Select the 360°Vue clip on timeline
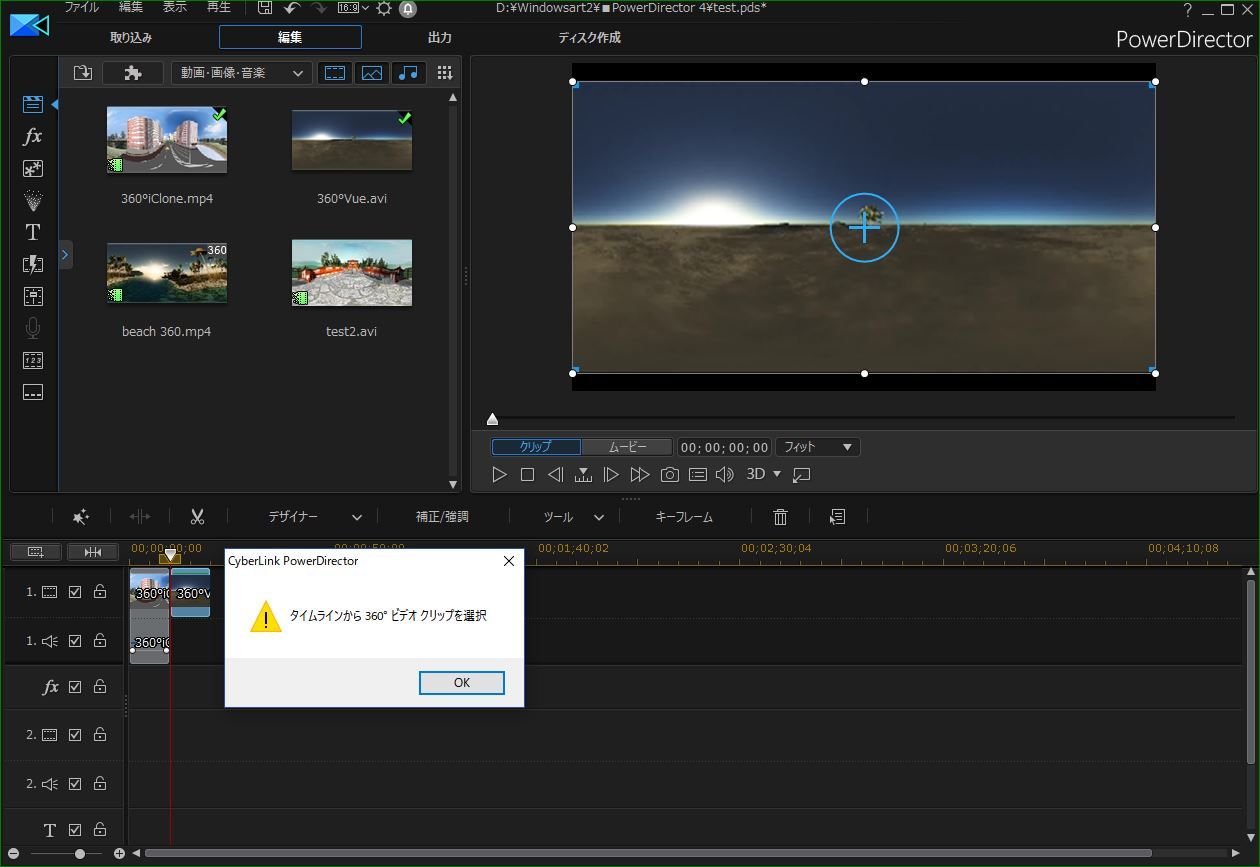The image size is (1260, 867). (190, 592)
